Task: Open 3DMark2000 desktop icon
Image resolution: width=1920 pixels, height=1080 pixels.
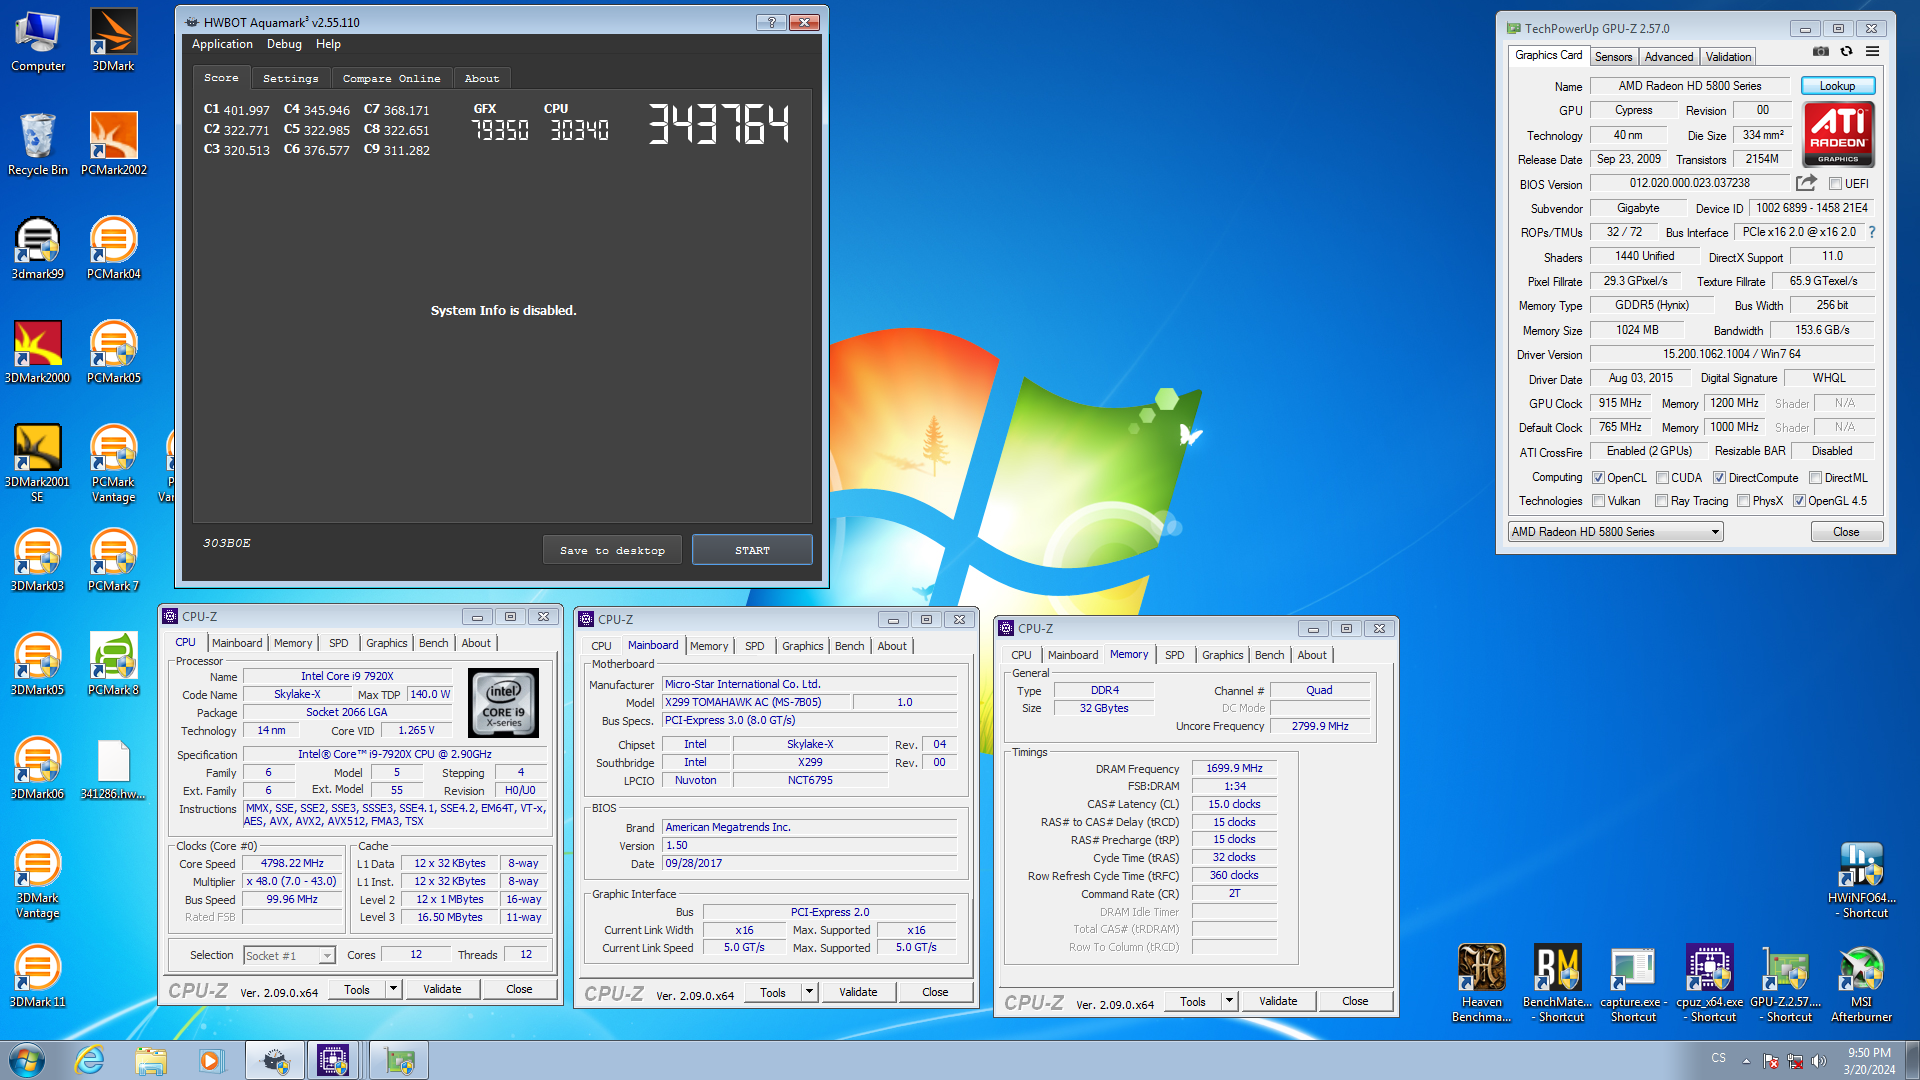Action: pos(37,352)
